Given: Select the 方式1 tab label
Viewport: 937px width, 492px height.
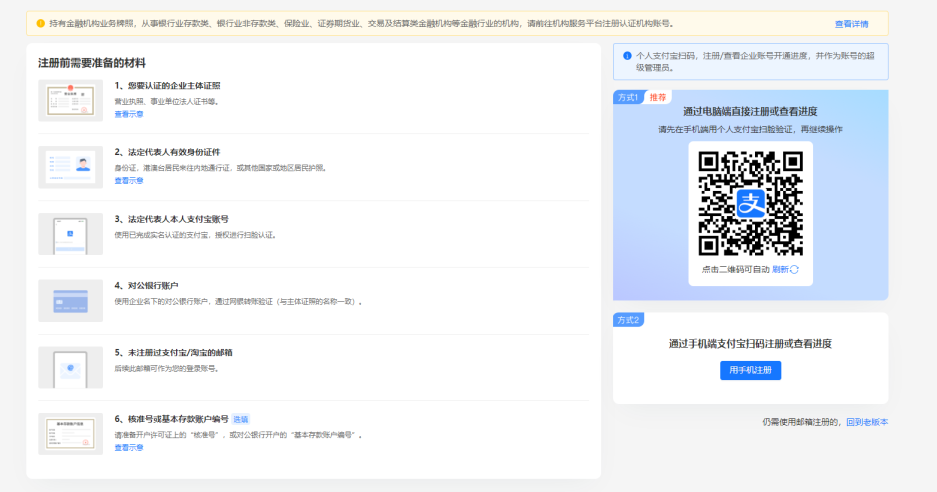Looking at the screenshot, I should [628, 97].
